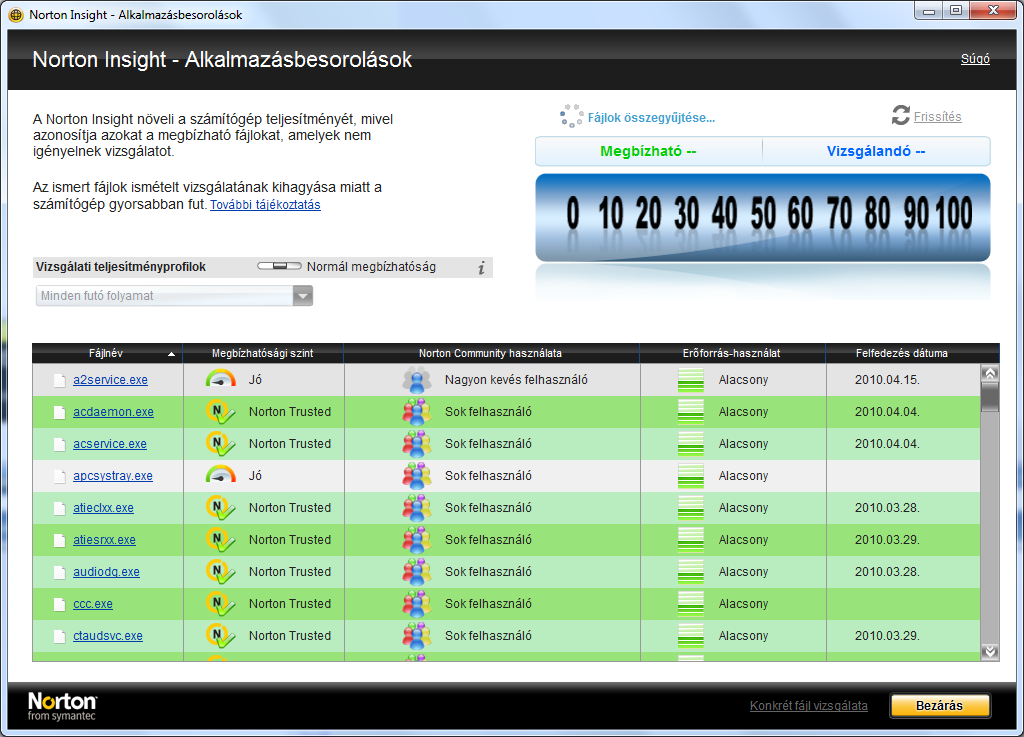Screen dimensions: 1024x737
Task: Click the community users icon for ccc.exe
Action: click(x=417, y=604)
